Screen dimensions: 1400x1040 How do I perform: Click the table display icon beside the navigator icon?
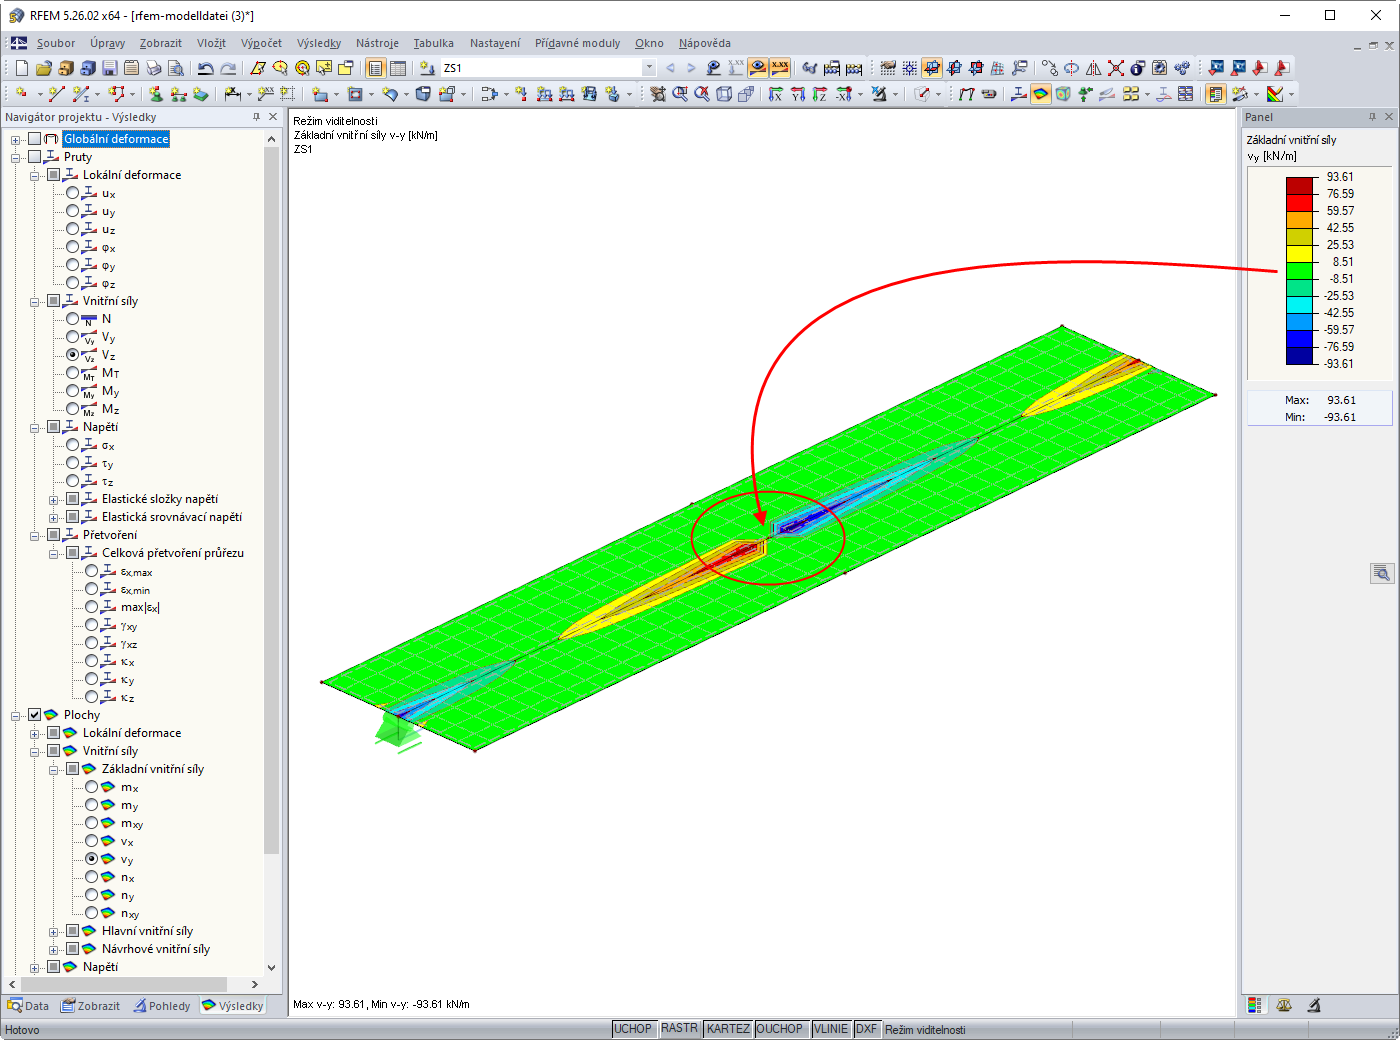pyautogui.click(x=398, y=68)
